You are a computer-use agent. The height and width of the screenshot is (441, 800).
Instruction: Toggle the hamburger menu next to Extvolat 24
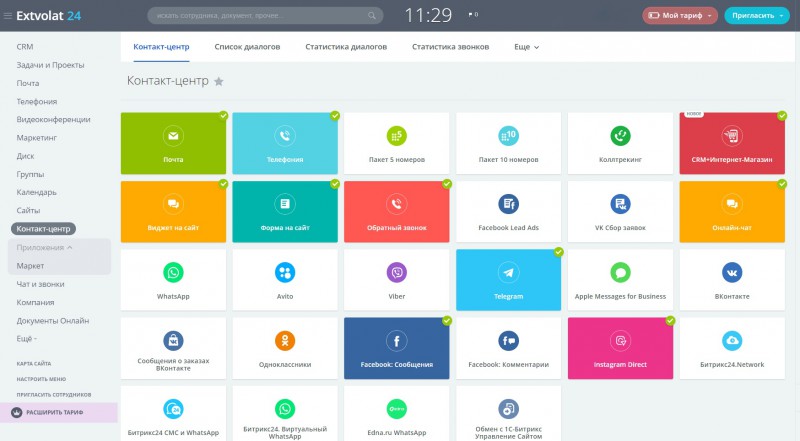point(7,16)
